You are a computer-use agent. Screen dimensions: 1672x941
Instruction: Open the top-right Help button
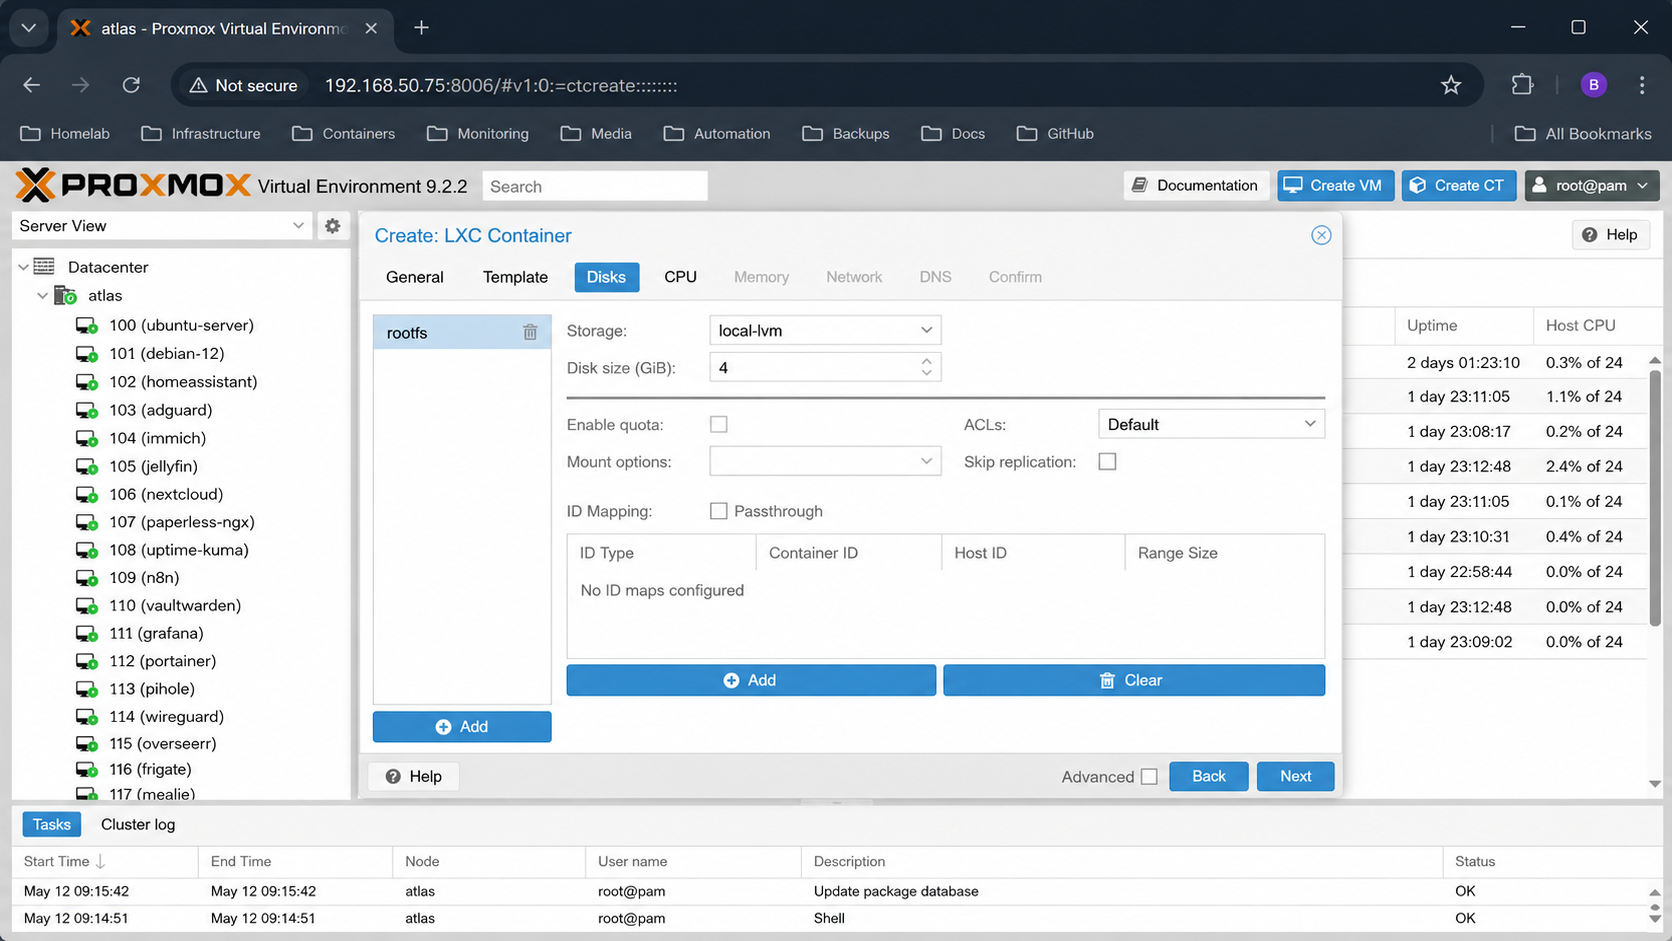point(1610,235)
